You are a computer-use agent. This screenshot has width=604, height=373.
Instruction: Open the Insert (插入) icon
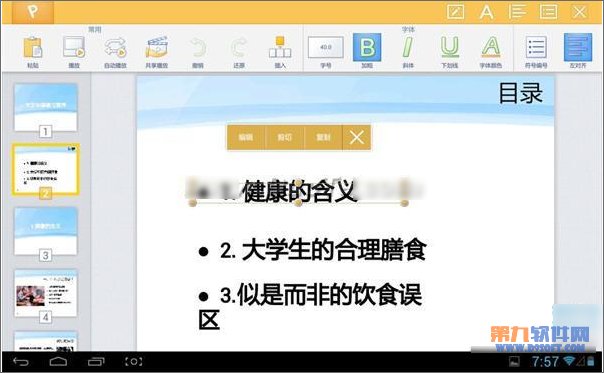280,47
